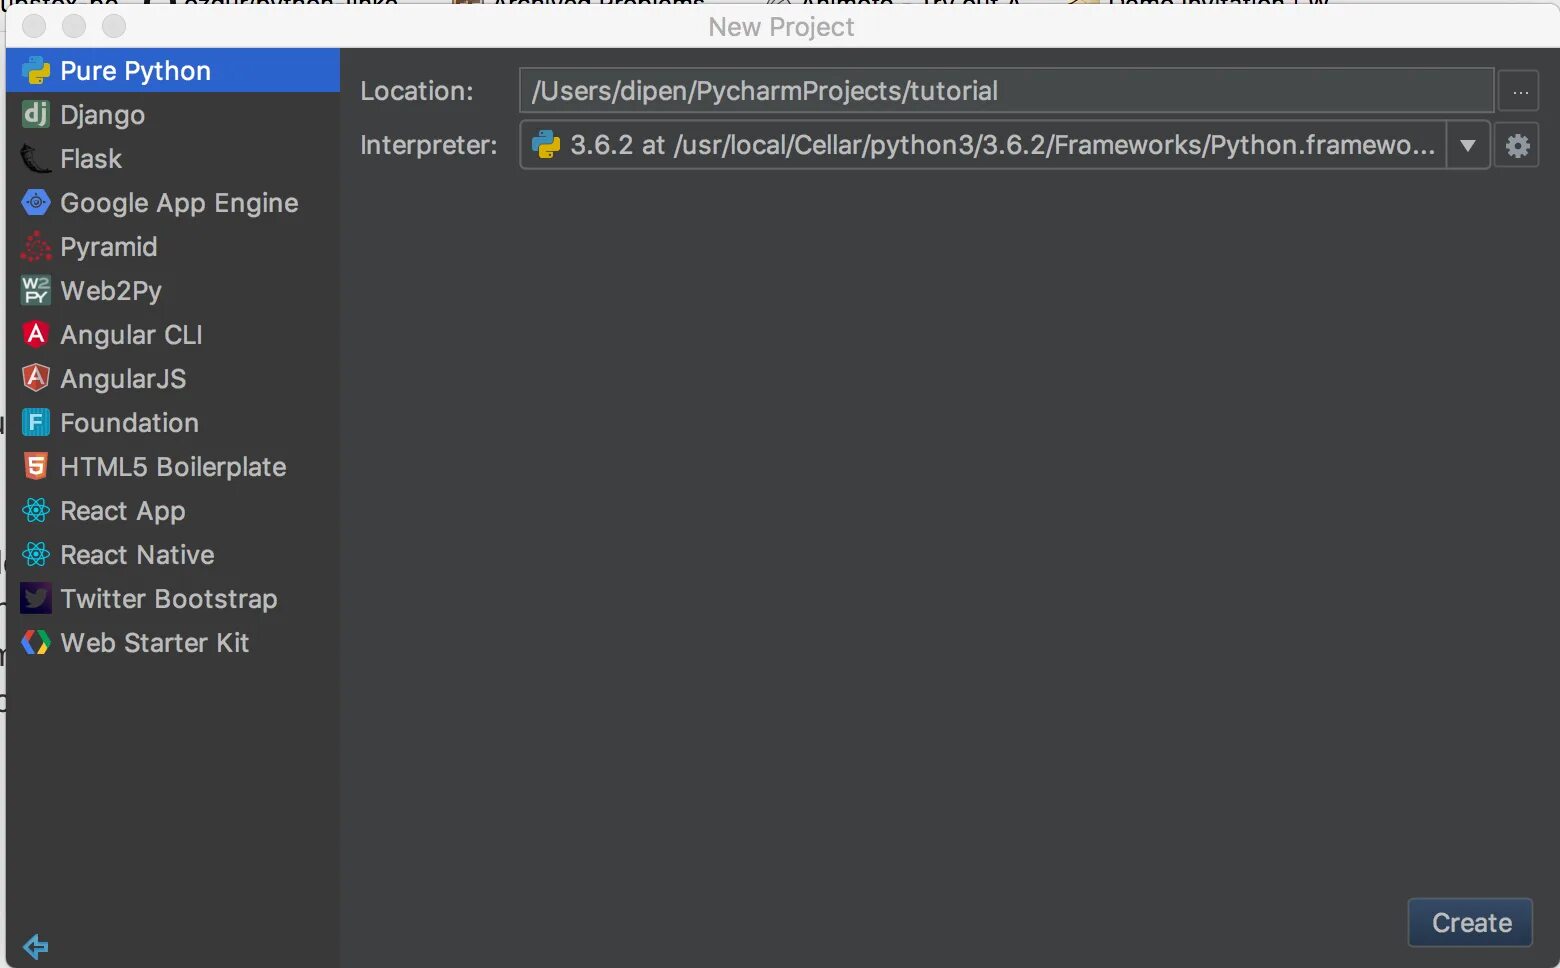Click the Interpreter: label
This screenshot has width=1560, height=968.
pos(429,146)
